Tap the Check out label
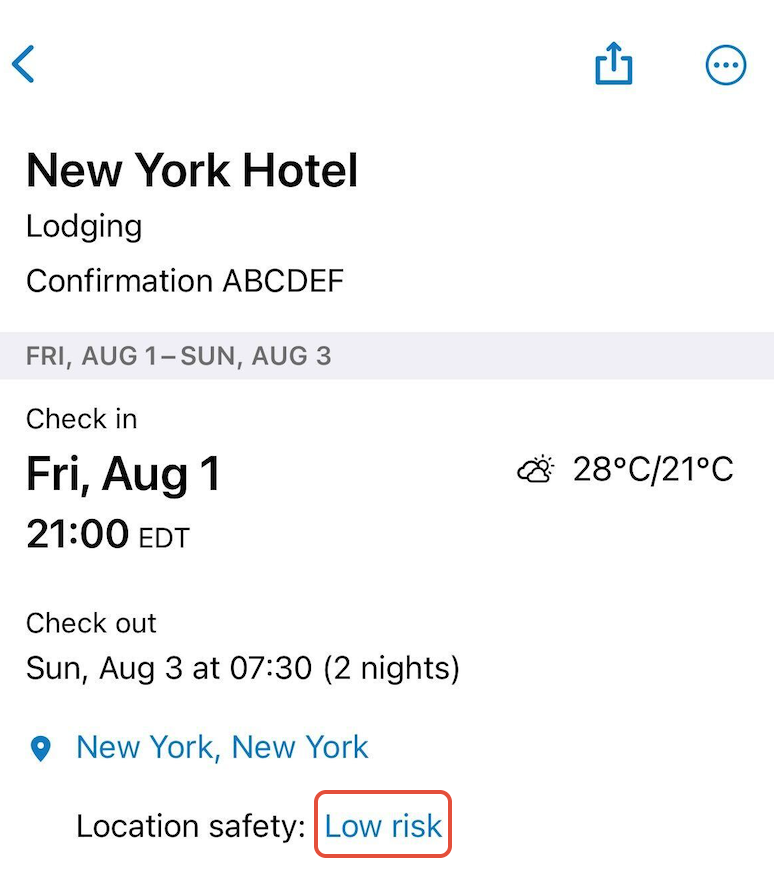 91,624
